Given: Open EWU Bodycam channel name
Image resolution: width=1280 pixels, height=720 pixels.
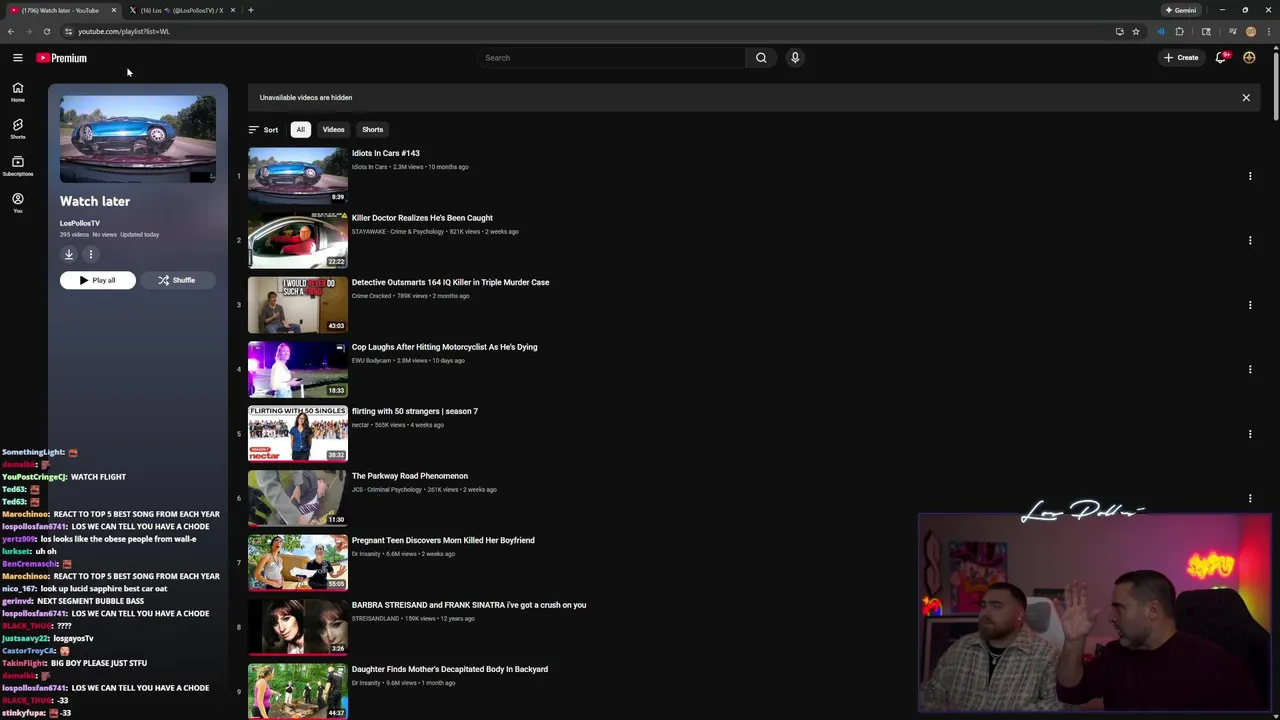Looking at the screenshot, I should (x=371, y=361).
